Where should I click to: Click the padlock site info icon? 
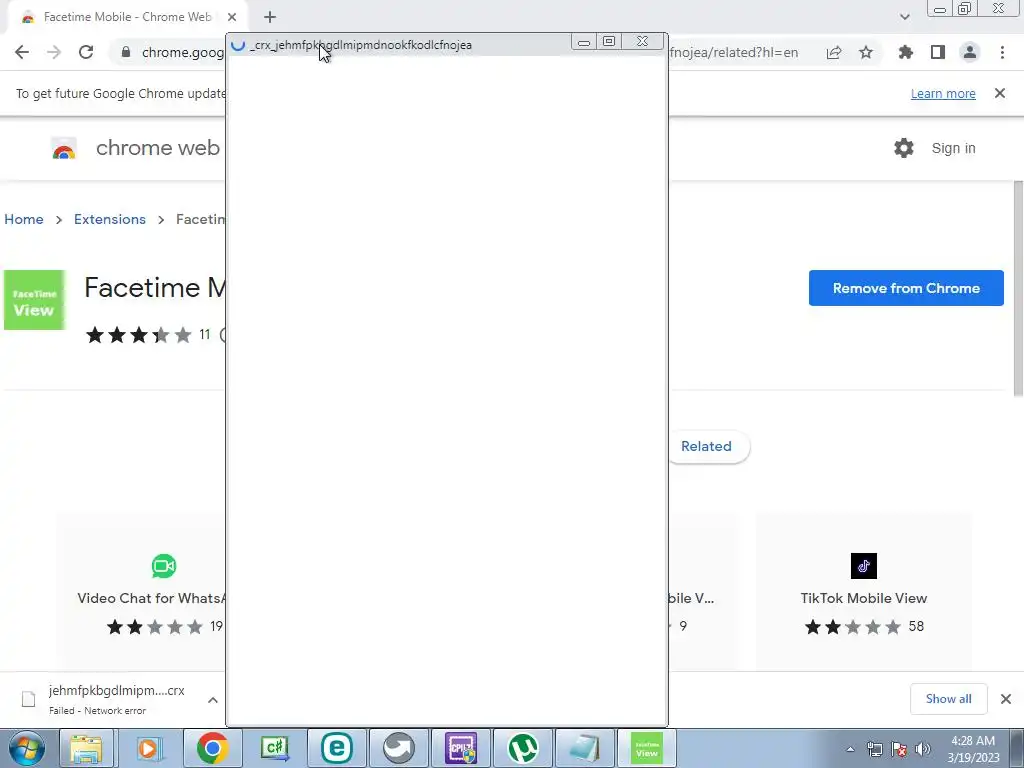(x=126, y=52)
